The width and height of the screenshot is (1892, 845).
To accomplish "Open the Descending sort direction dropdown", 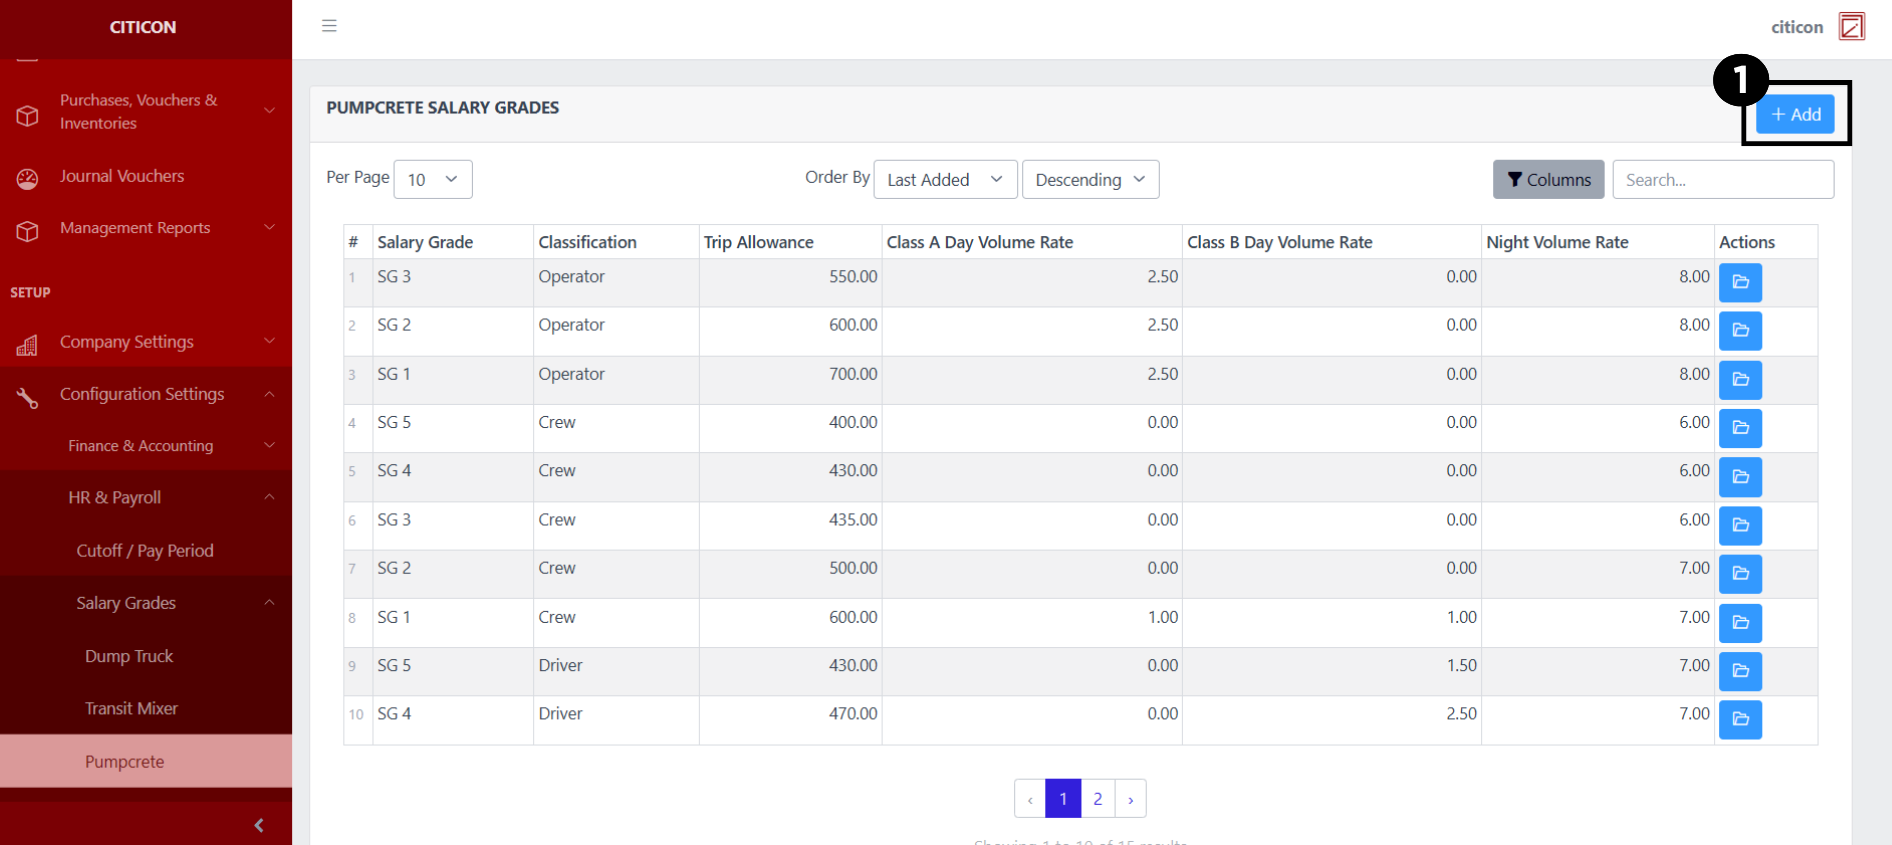I will (x=1090, y=179).
